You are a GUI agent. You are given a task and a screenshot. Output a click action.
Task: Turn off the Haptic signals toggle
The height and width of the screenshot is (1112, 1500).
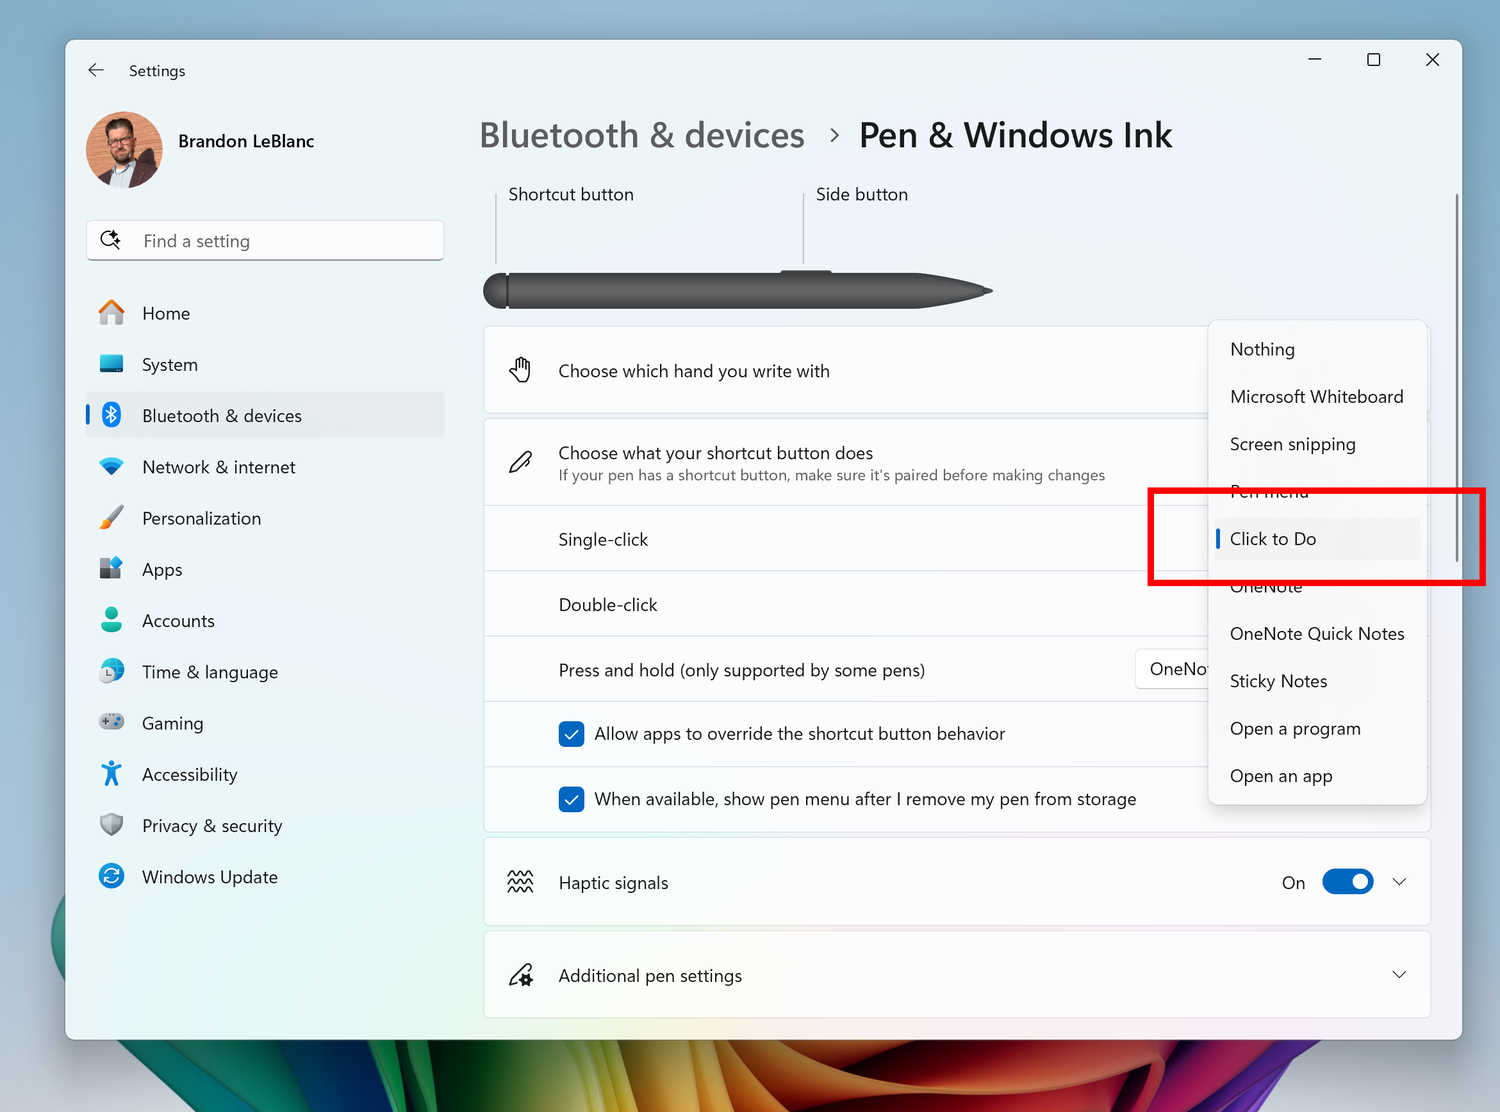1347,881
